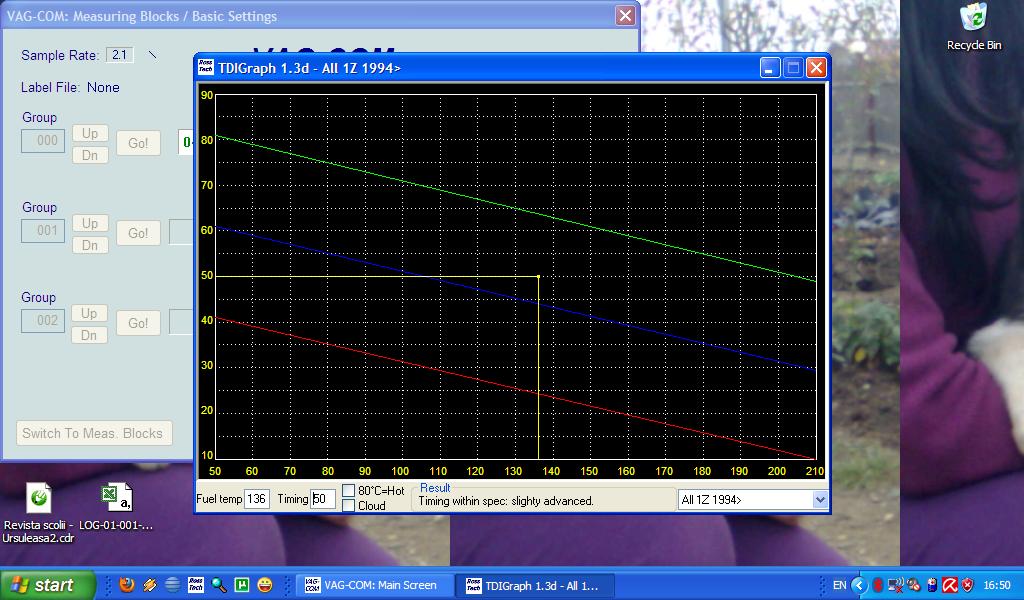Open the Winamp quick launch icon
The width and height of the screenshot is (1024, 600).
(150, 585)
